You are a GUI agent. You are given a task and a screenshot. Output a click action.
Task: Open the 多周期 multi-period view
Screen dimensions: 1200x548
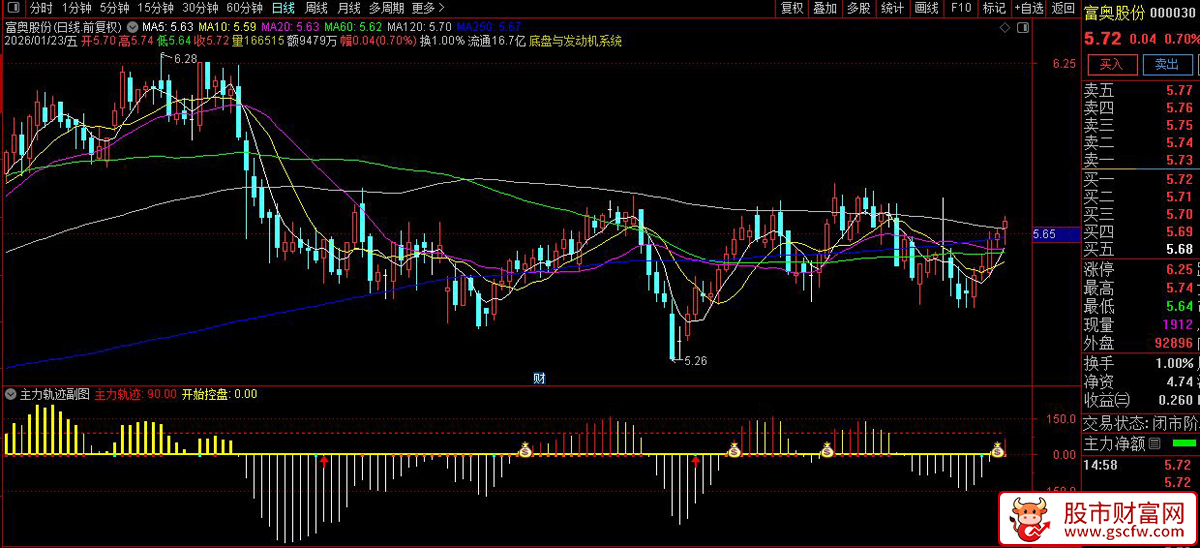click(386, 8)
